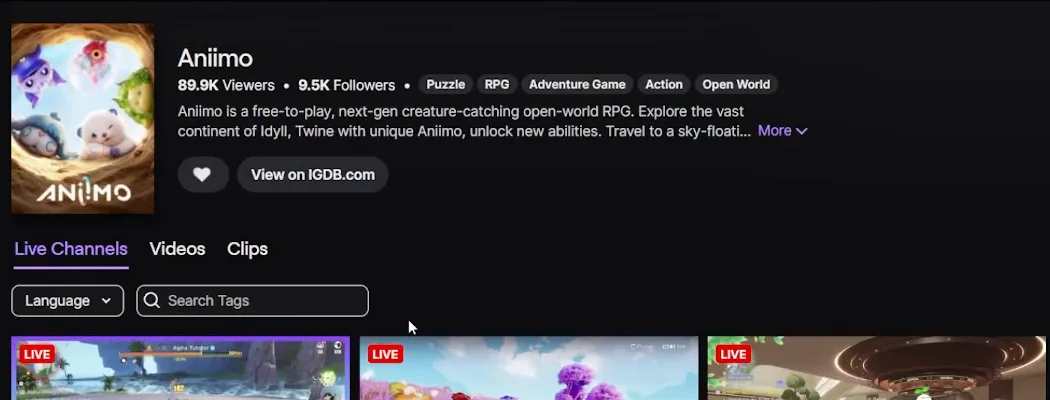The image size is (1050, 400).
Task: Switch to the Clips tab
Action: point(247,249)
